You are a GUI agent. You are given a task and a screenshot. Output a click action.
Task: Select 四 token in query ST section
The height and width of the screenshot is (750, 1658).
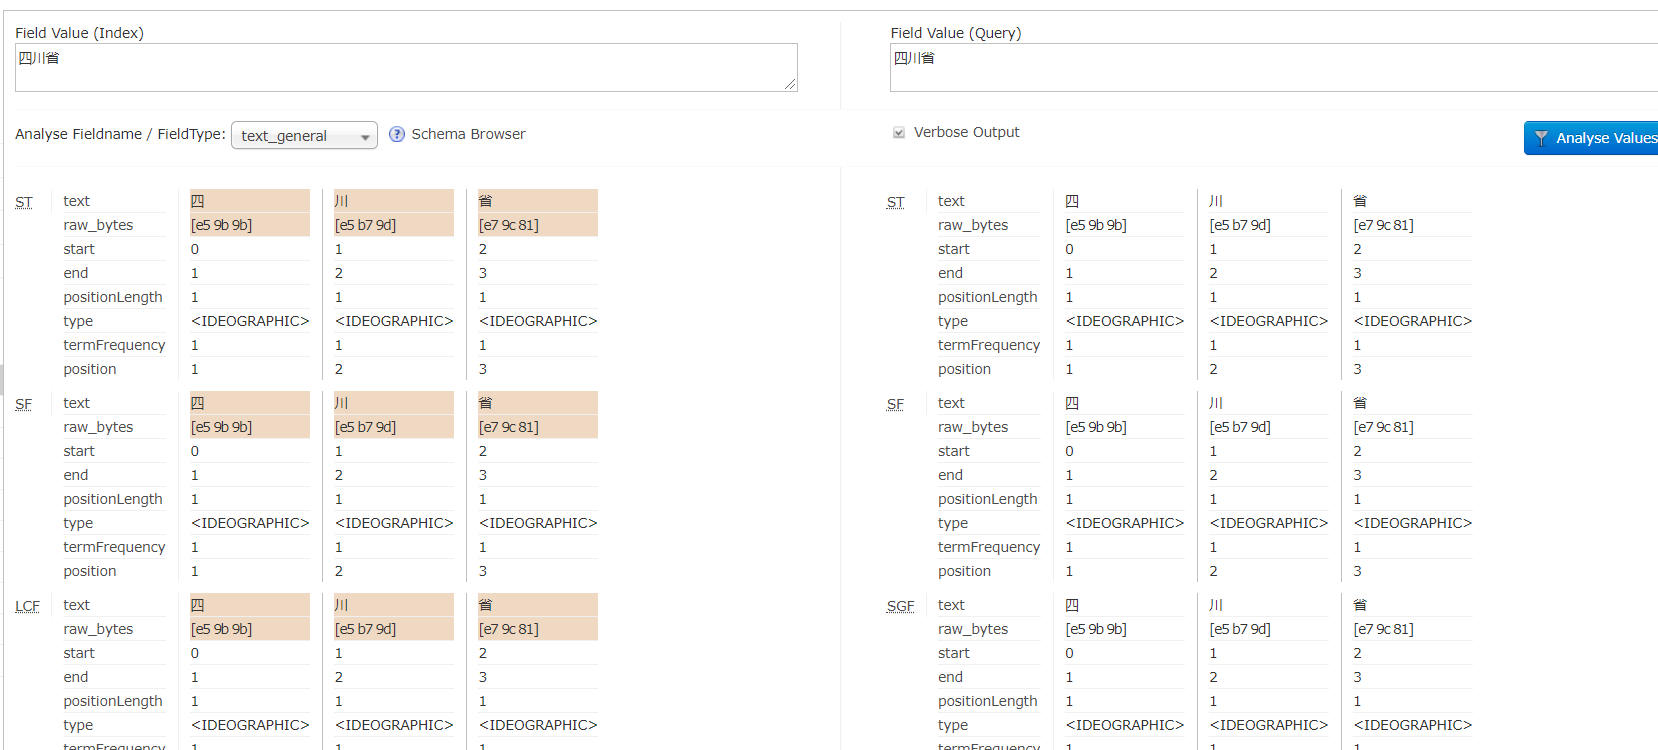pyautogui.click(x=1072, y=201)
